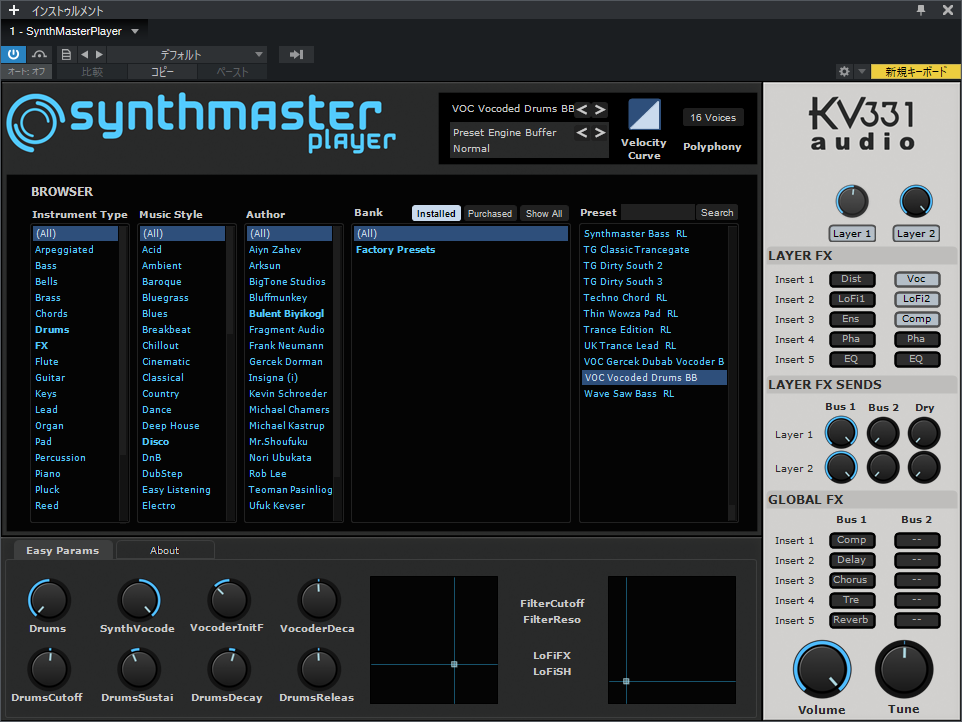This screenshot has height=722, width=962.
Task: Click the DrumsSustai easy parameter knob
Action: (139, 670)
